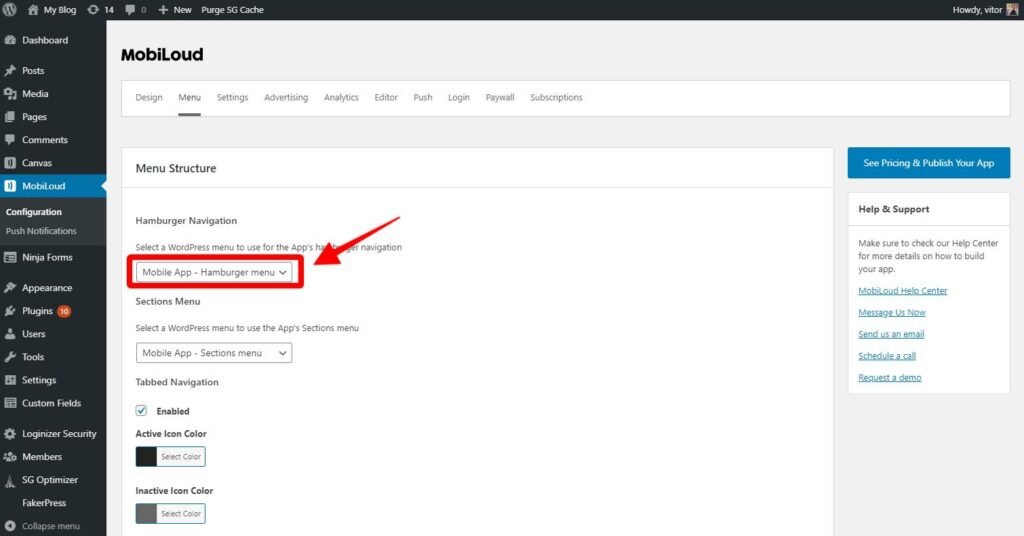This screenshot has height=536, width=1024.
Task: Click the SG Optimizer icon
Action: point(10,481)
